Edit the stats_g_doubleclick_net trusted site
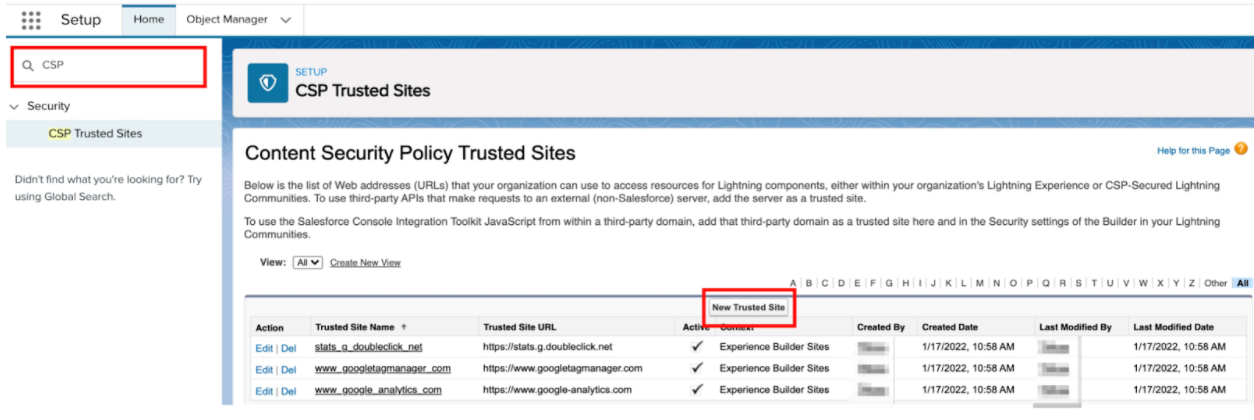The height and width of the screenshot is (420, 1254). coord(263,348)
